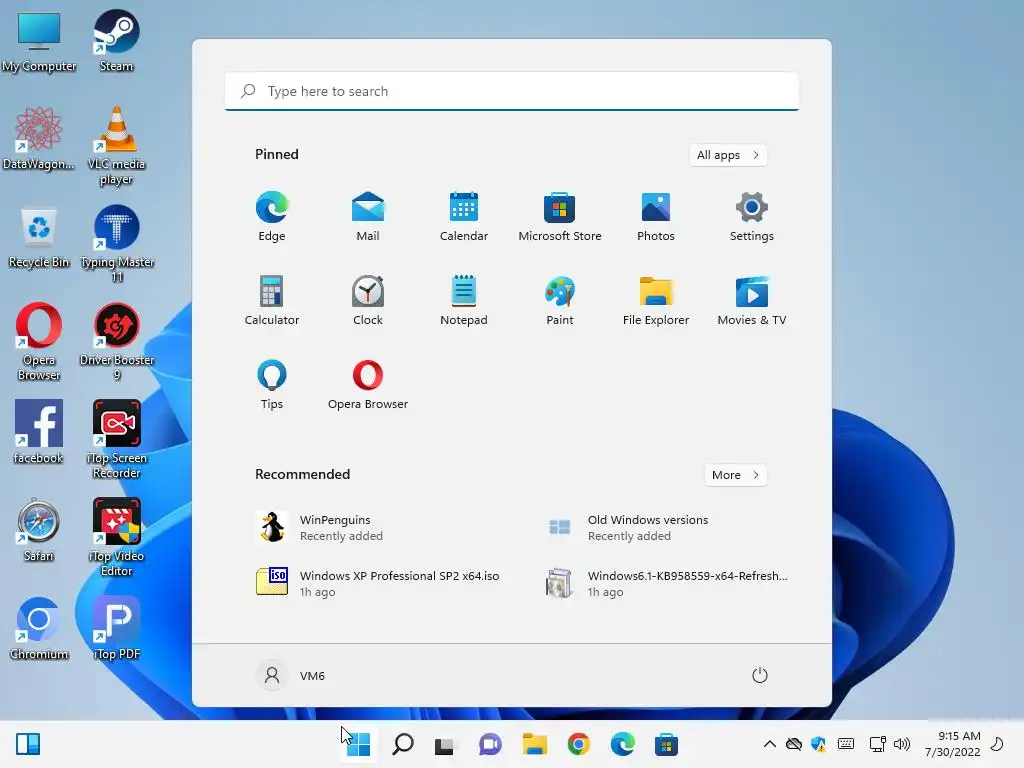Open Windows Security tray icon
The width and height of the screenshot is (1024, 768).
click(818, 744)
